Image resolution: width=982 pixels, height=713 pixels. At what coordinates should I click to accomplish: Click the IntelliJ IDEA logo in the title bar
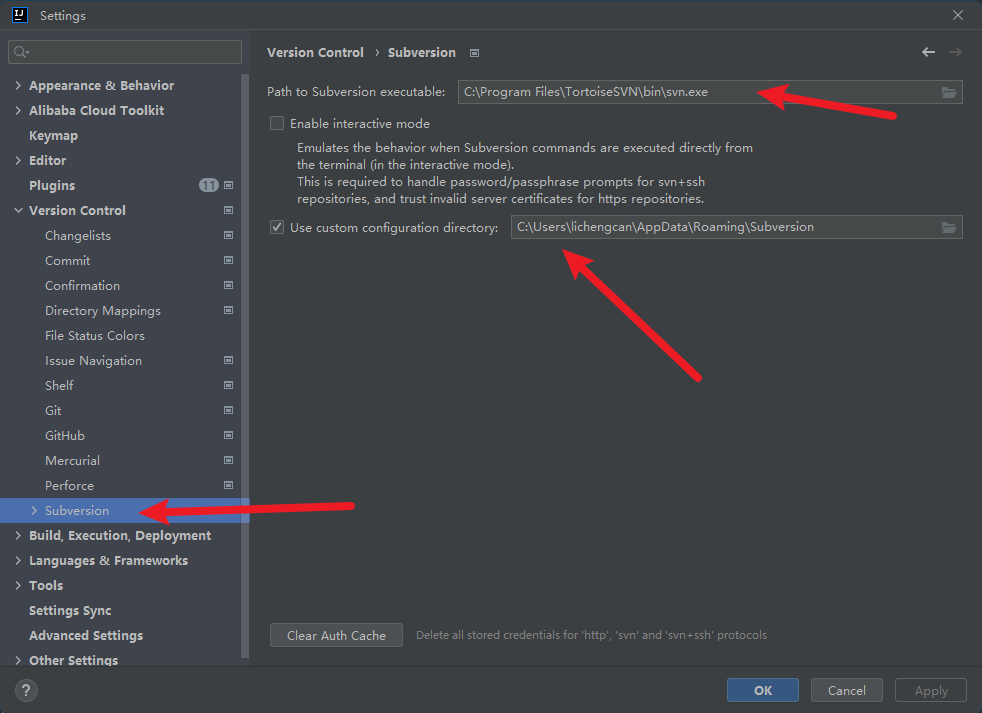tap(20, 15)
